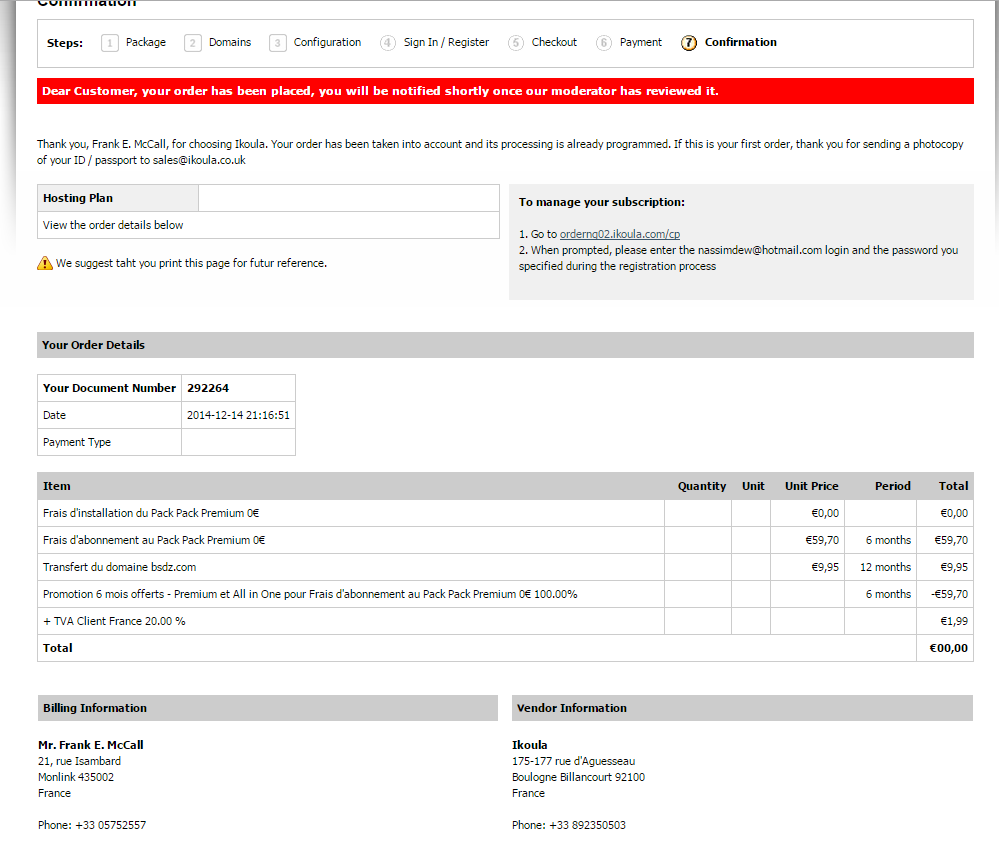Click the step 5 circle icon
The height and width of the screenshot is (850, 999).
[x=515, y=43]
